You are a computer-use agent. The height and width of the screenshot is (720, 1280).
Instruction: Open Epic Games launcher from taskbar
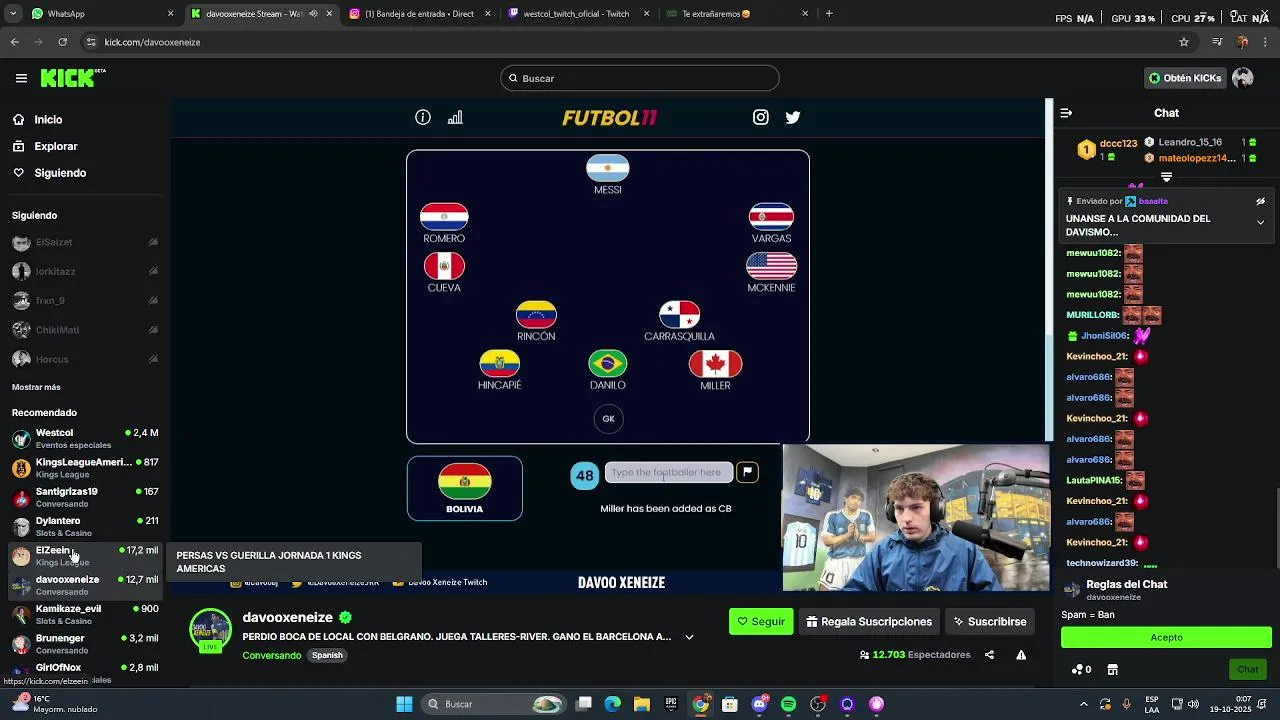[x=671, y=704]
